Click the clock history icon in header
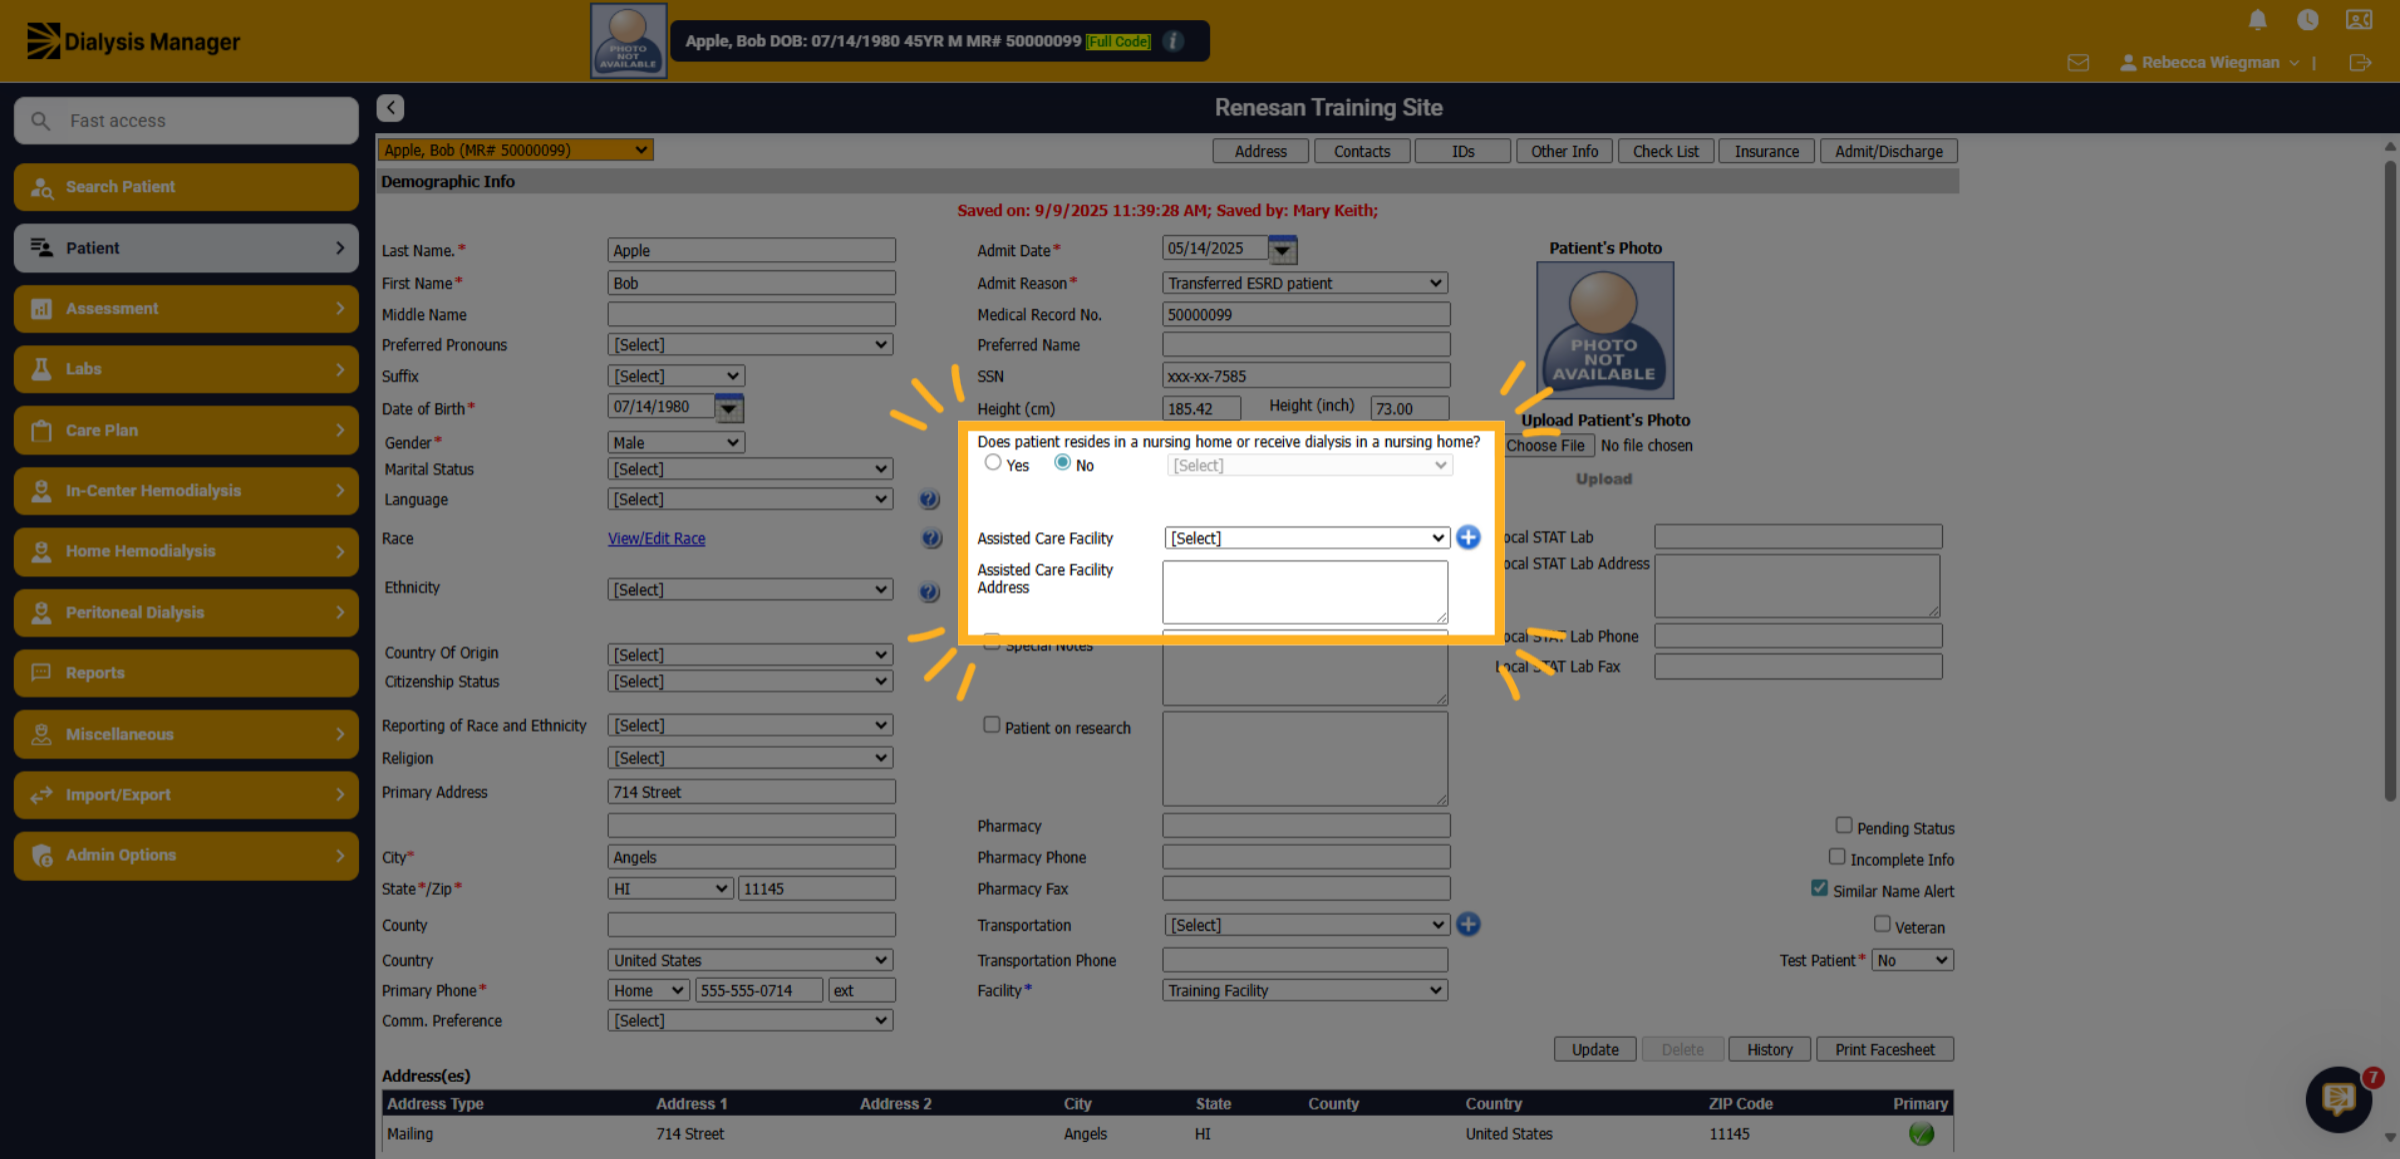 click(2308, 19)
